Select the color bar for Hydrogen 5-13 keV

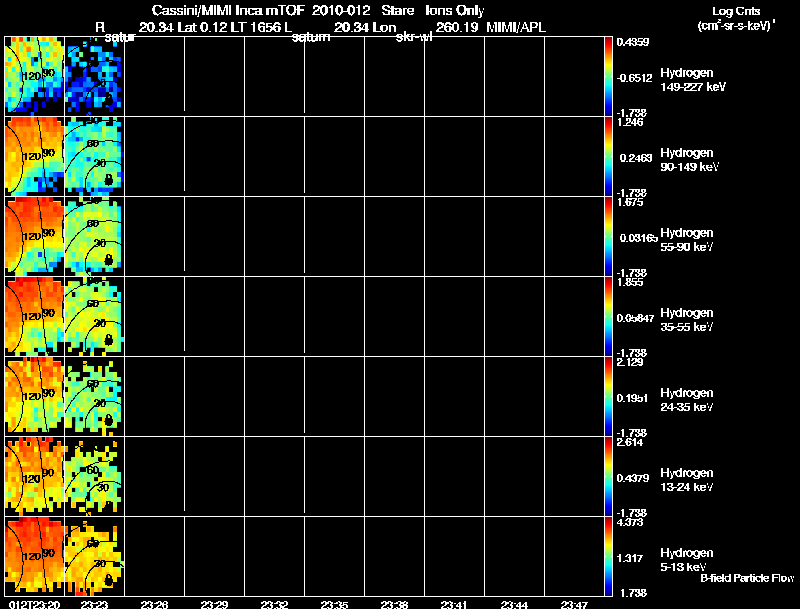pyautogui.click(x=608, y=556)
